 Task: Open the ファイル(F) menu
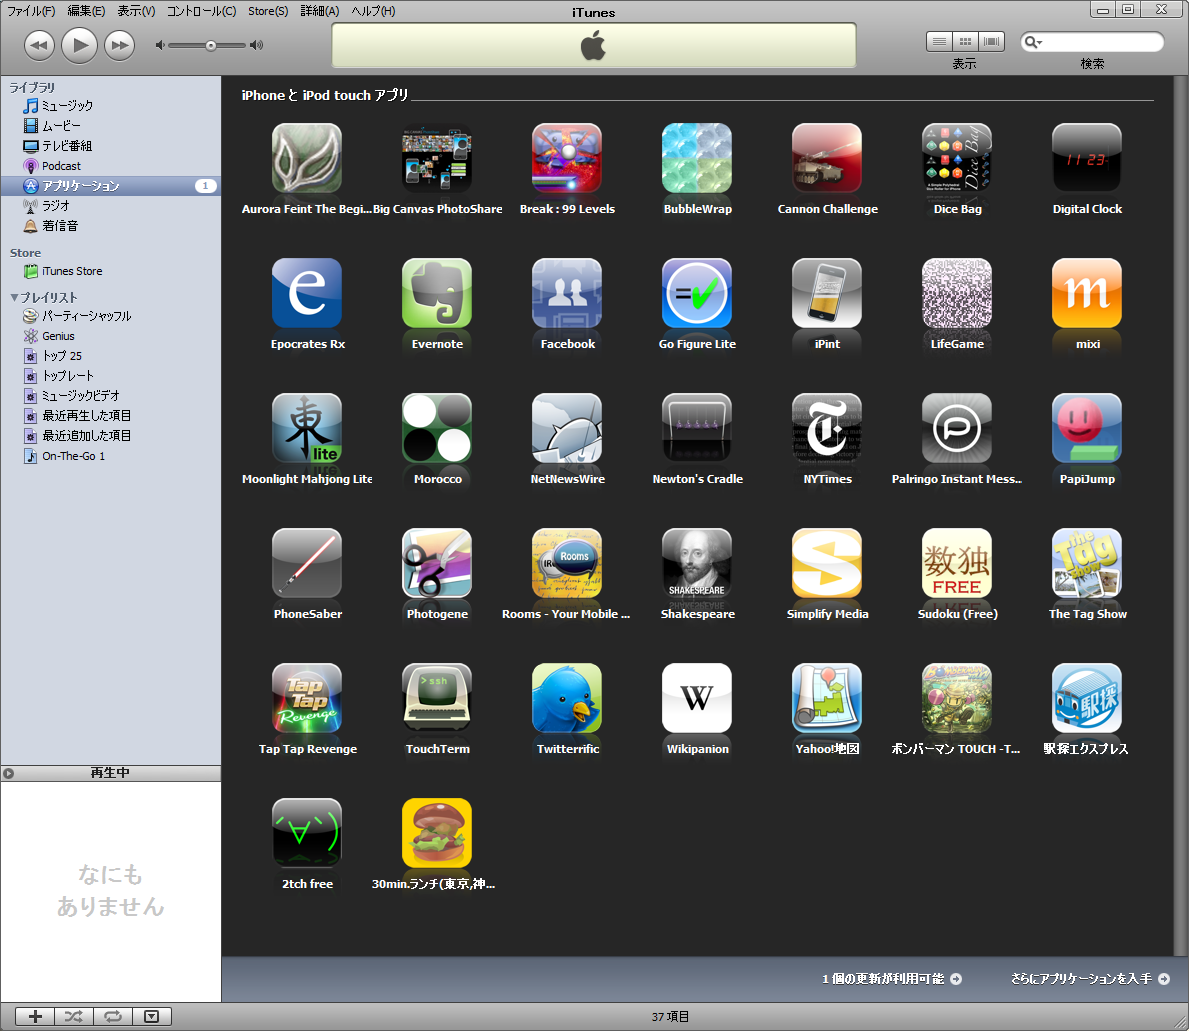[x=31, y=11]
